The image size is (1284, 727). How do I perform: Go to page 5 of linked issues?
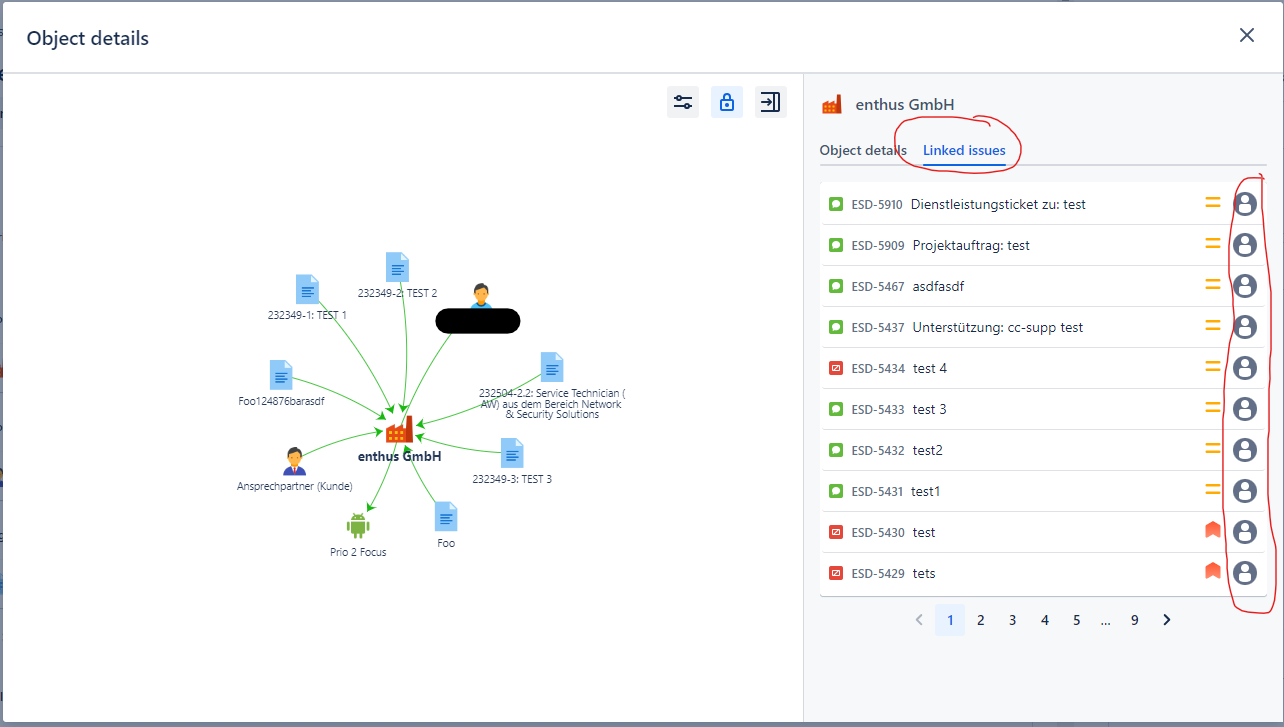click(1076, 620)
